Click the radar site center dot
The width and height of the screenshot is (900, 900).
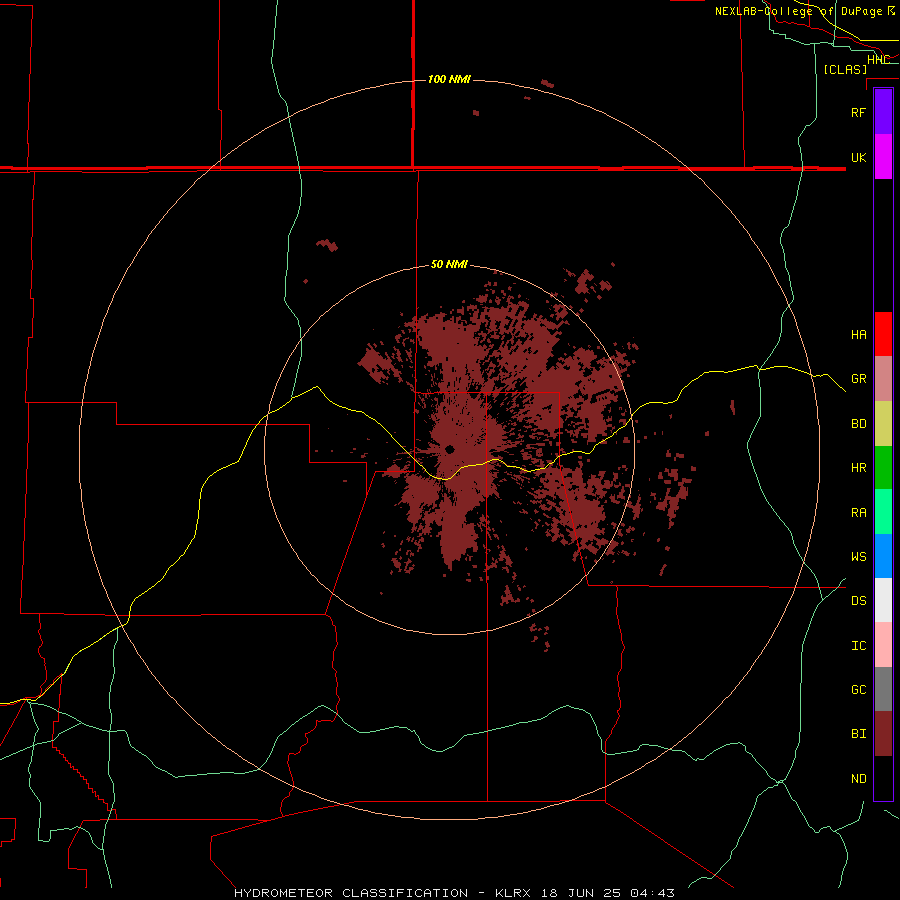(x=449, y=449)
